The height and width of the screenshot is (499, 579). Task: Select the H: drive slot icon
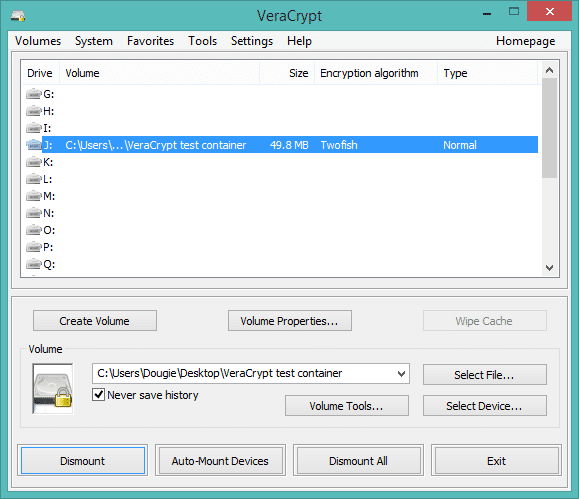[34, 111]
